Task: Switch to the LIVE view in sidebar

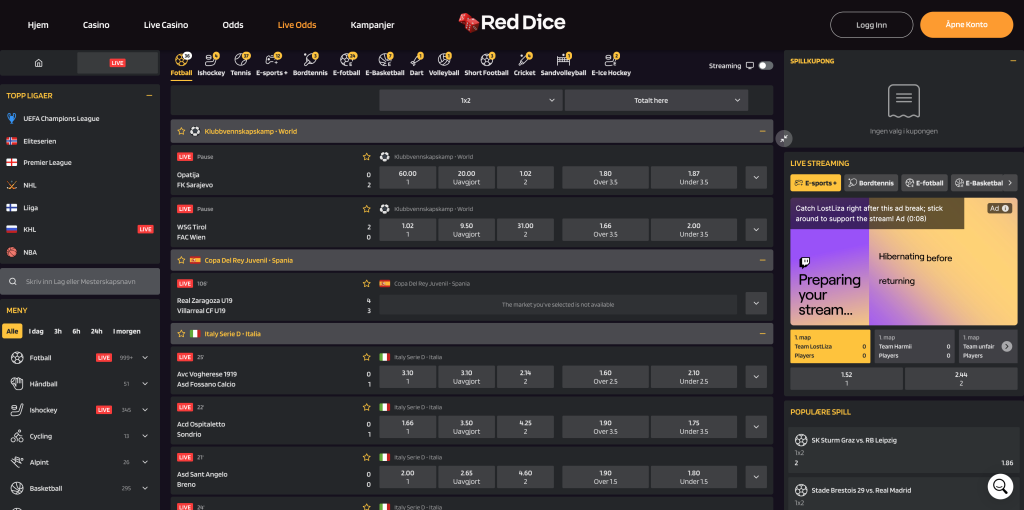Action: pos(118,63)
